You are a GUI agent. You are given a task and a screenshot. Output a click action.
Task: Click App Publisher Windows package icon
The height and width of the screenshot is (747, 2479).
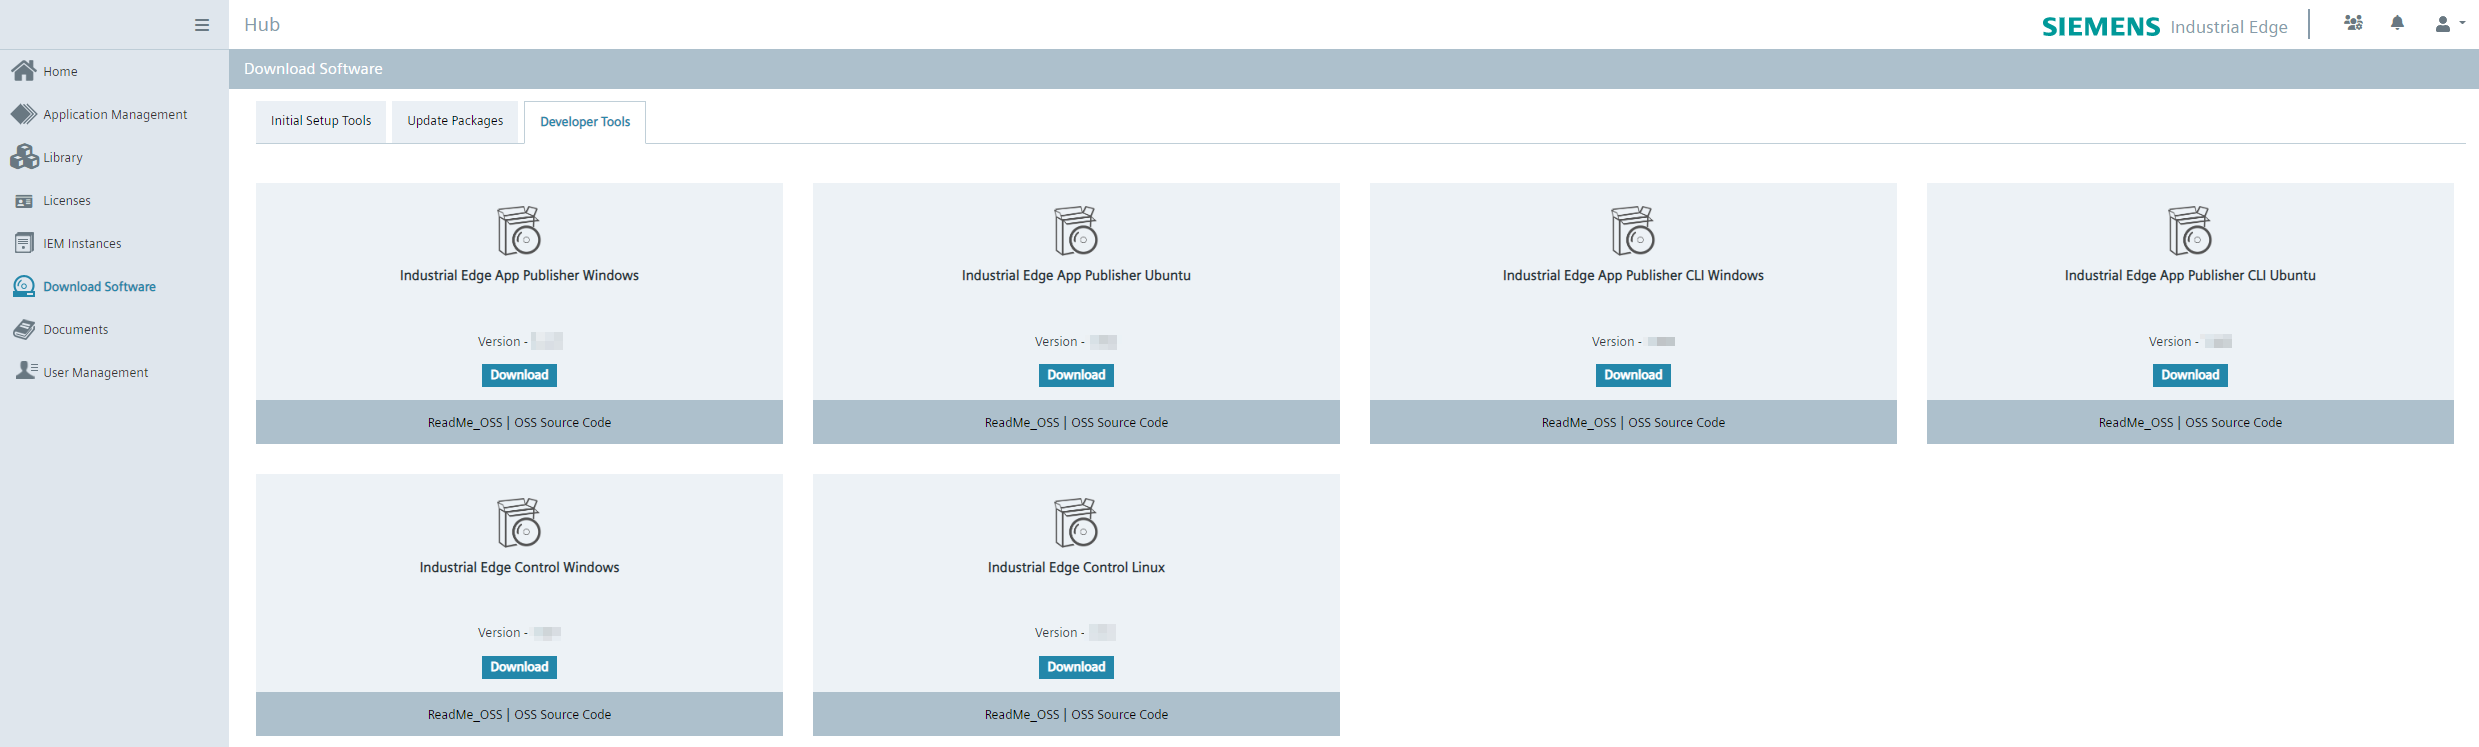[x=519, y=231]
